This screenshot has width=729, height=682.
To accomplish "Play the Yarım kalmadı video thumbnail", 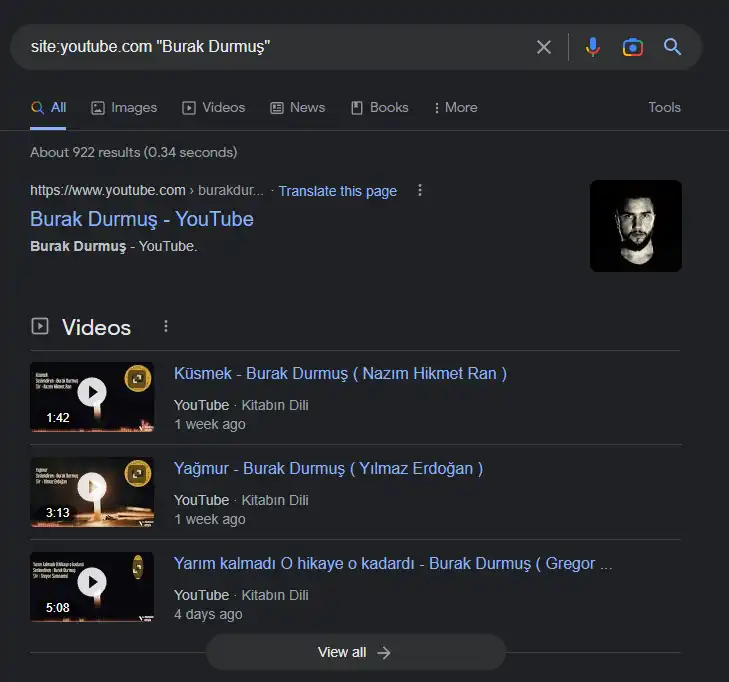I will tap(92, 587).
